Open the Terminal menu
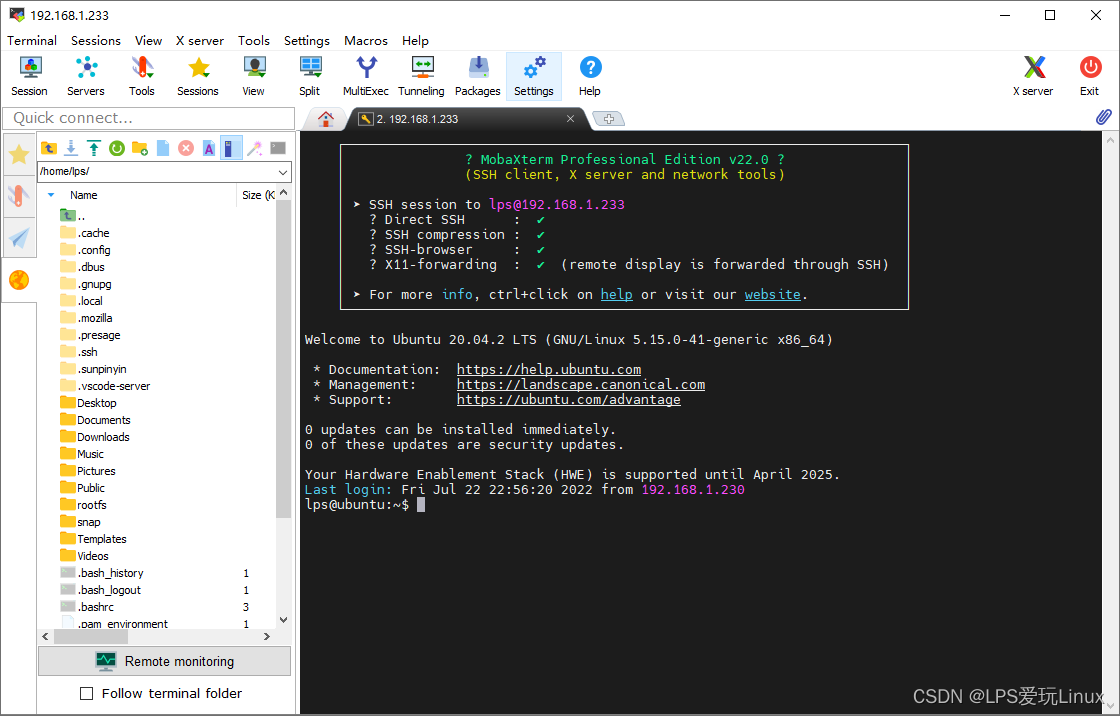Viewport: 1120px width, 716px height. click(32, 41)
